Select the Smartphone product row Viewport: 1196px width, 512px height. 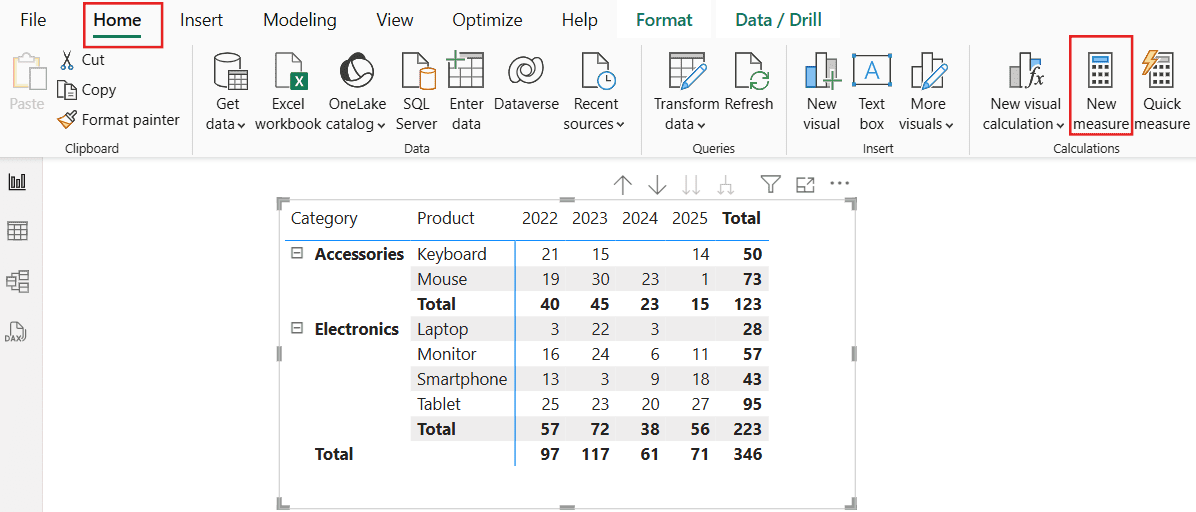[461, 379]
